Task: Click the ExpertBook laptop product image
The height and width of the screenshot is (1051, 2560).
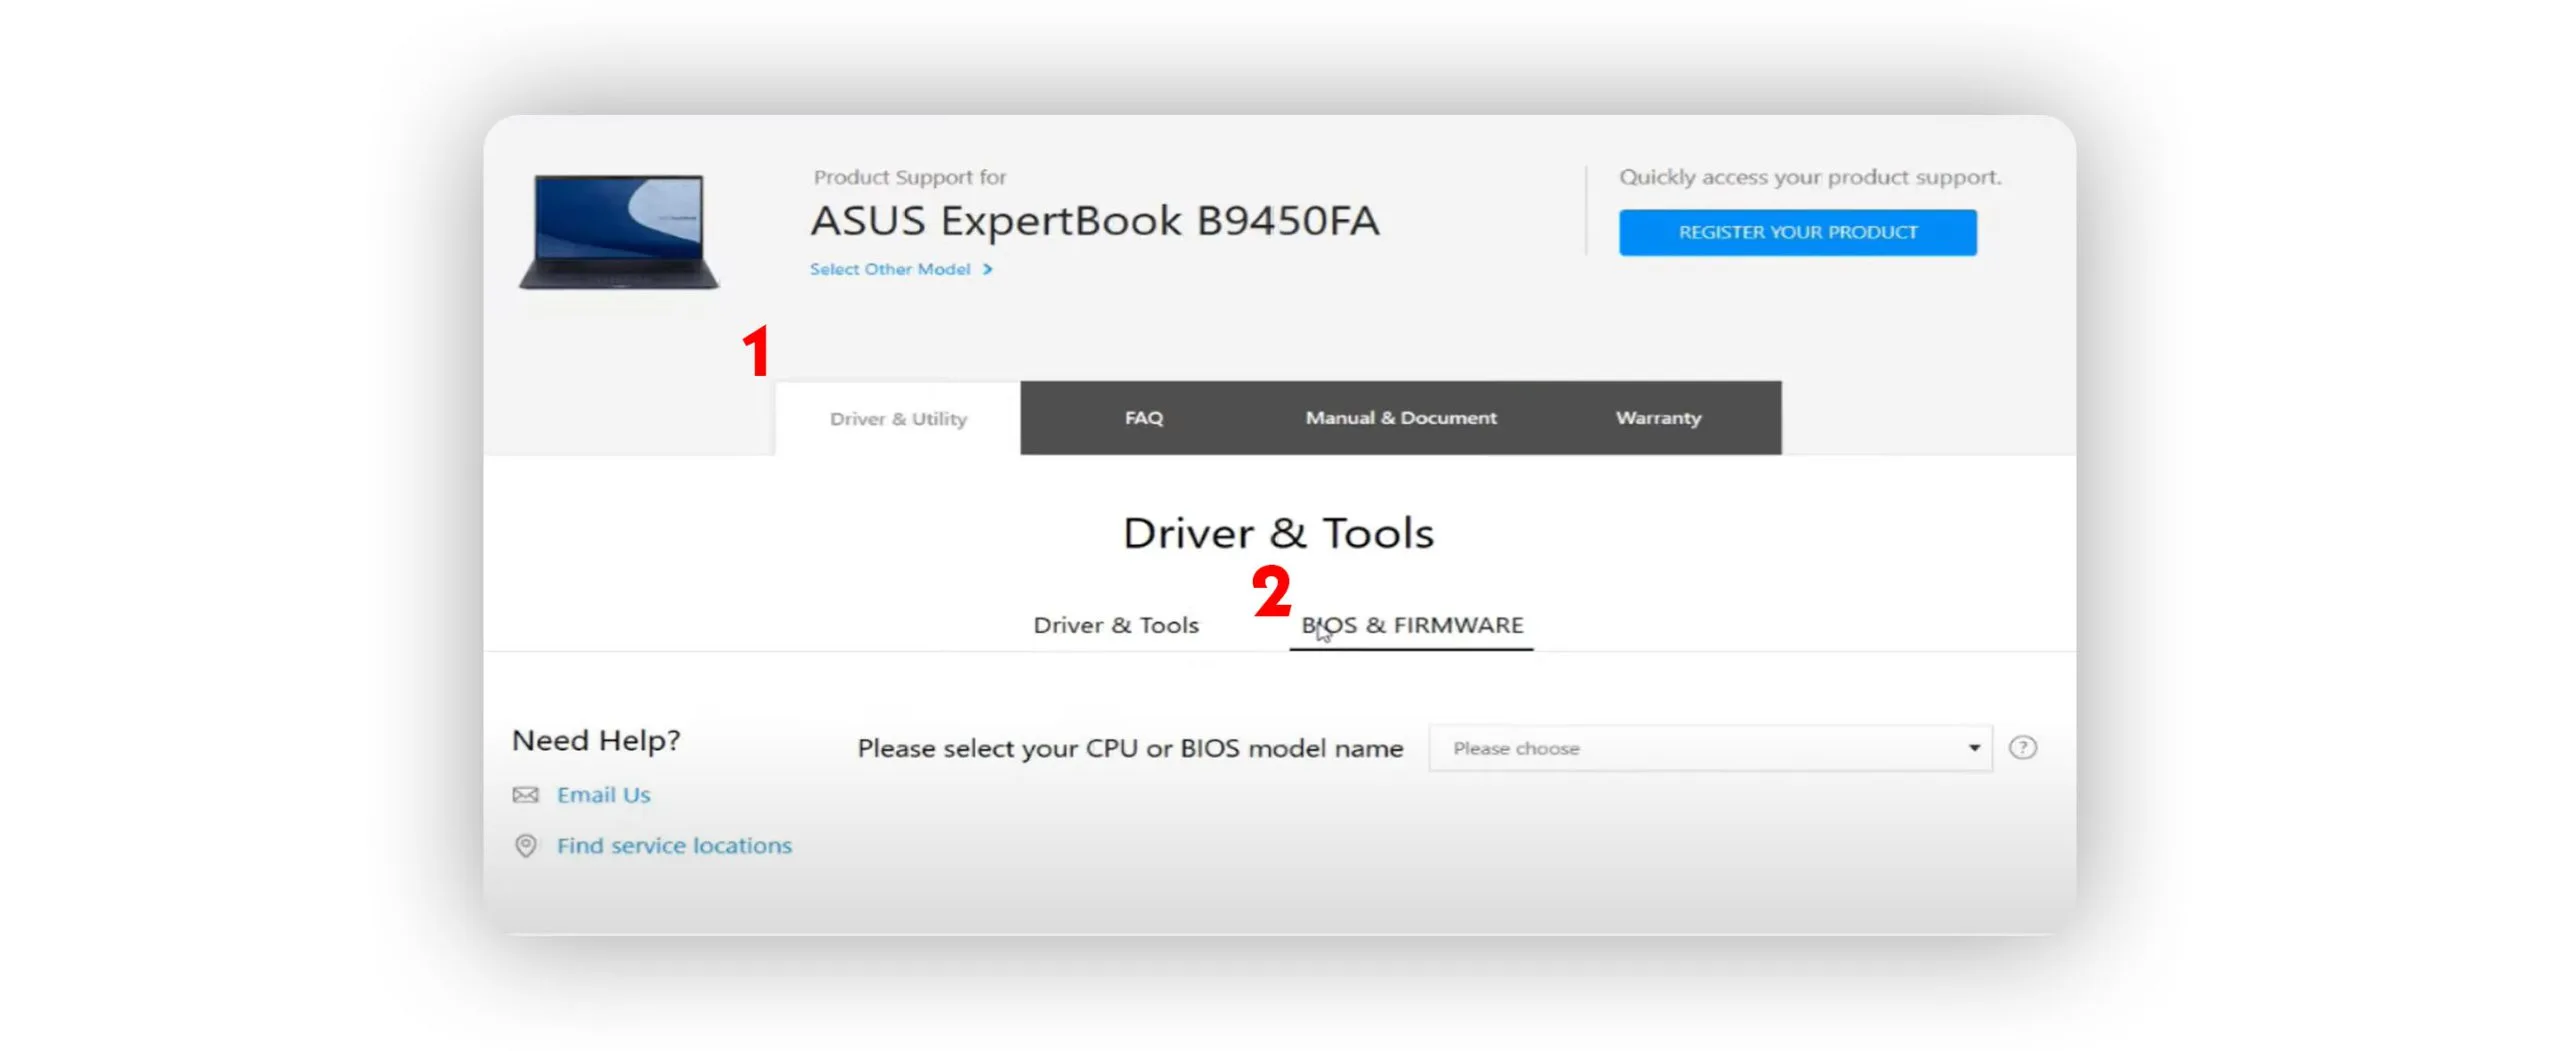Action: click(x=619, y=233)
